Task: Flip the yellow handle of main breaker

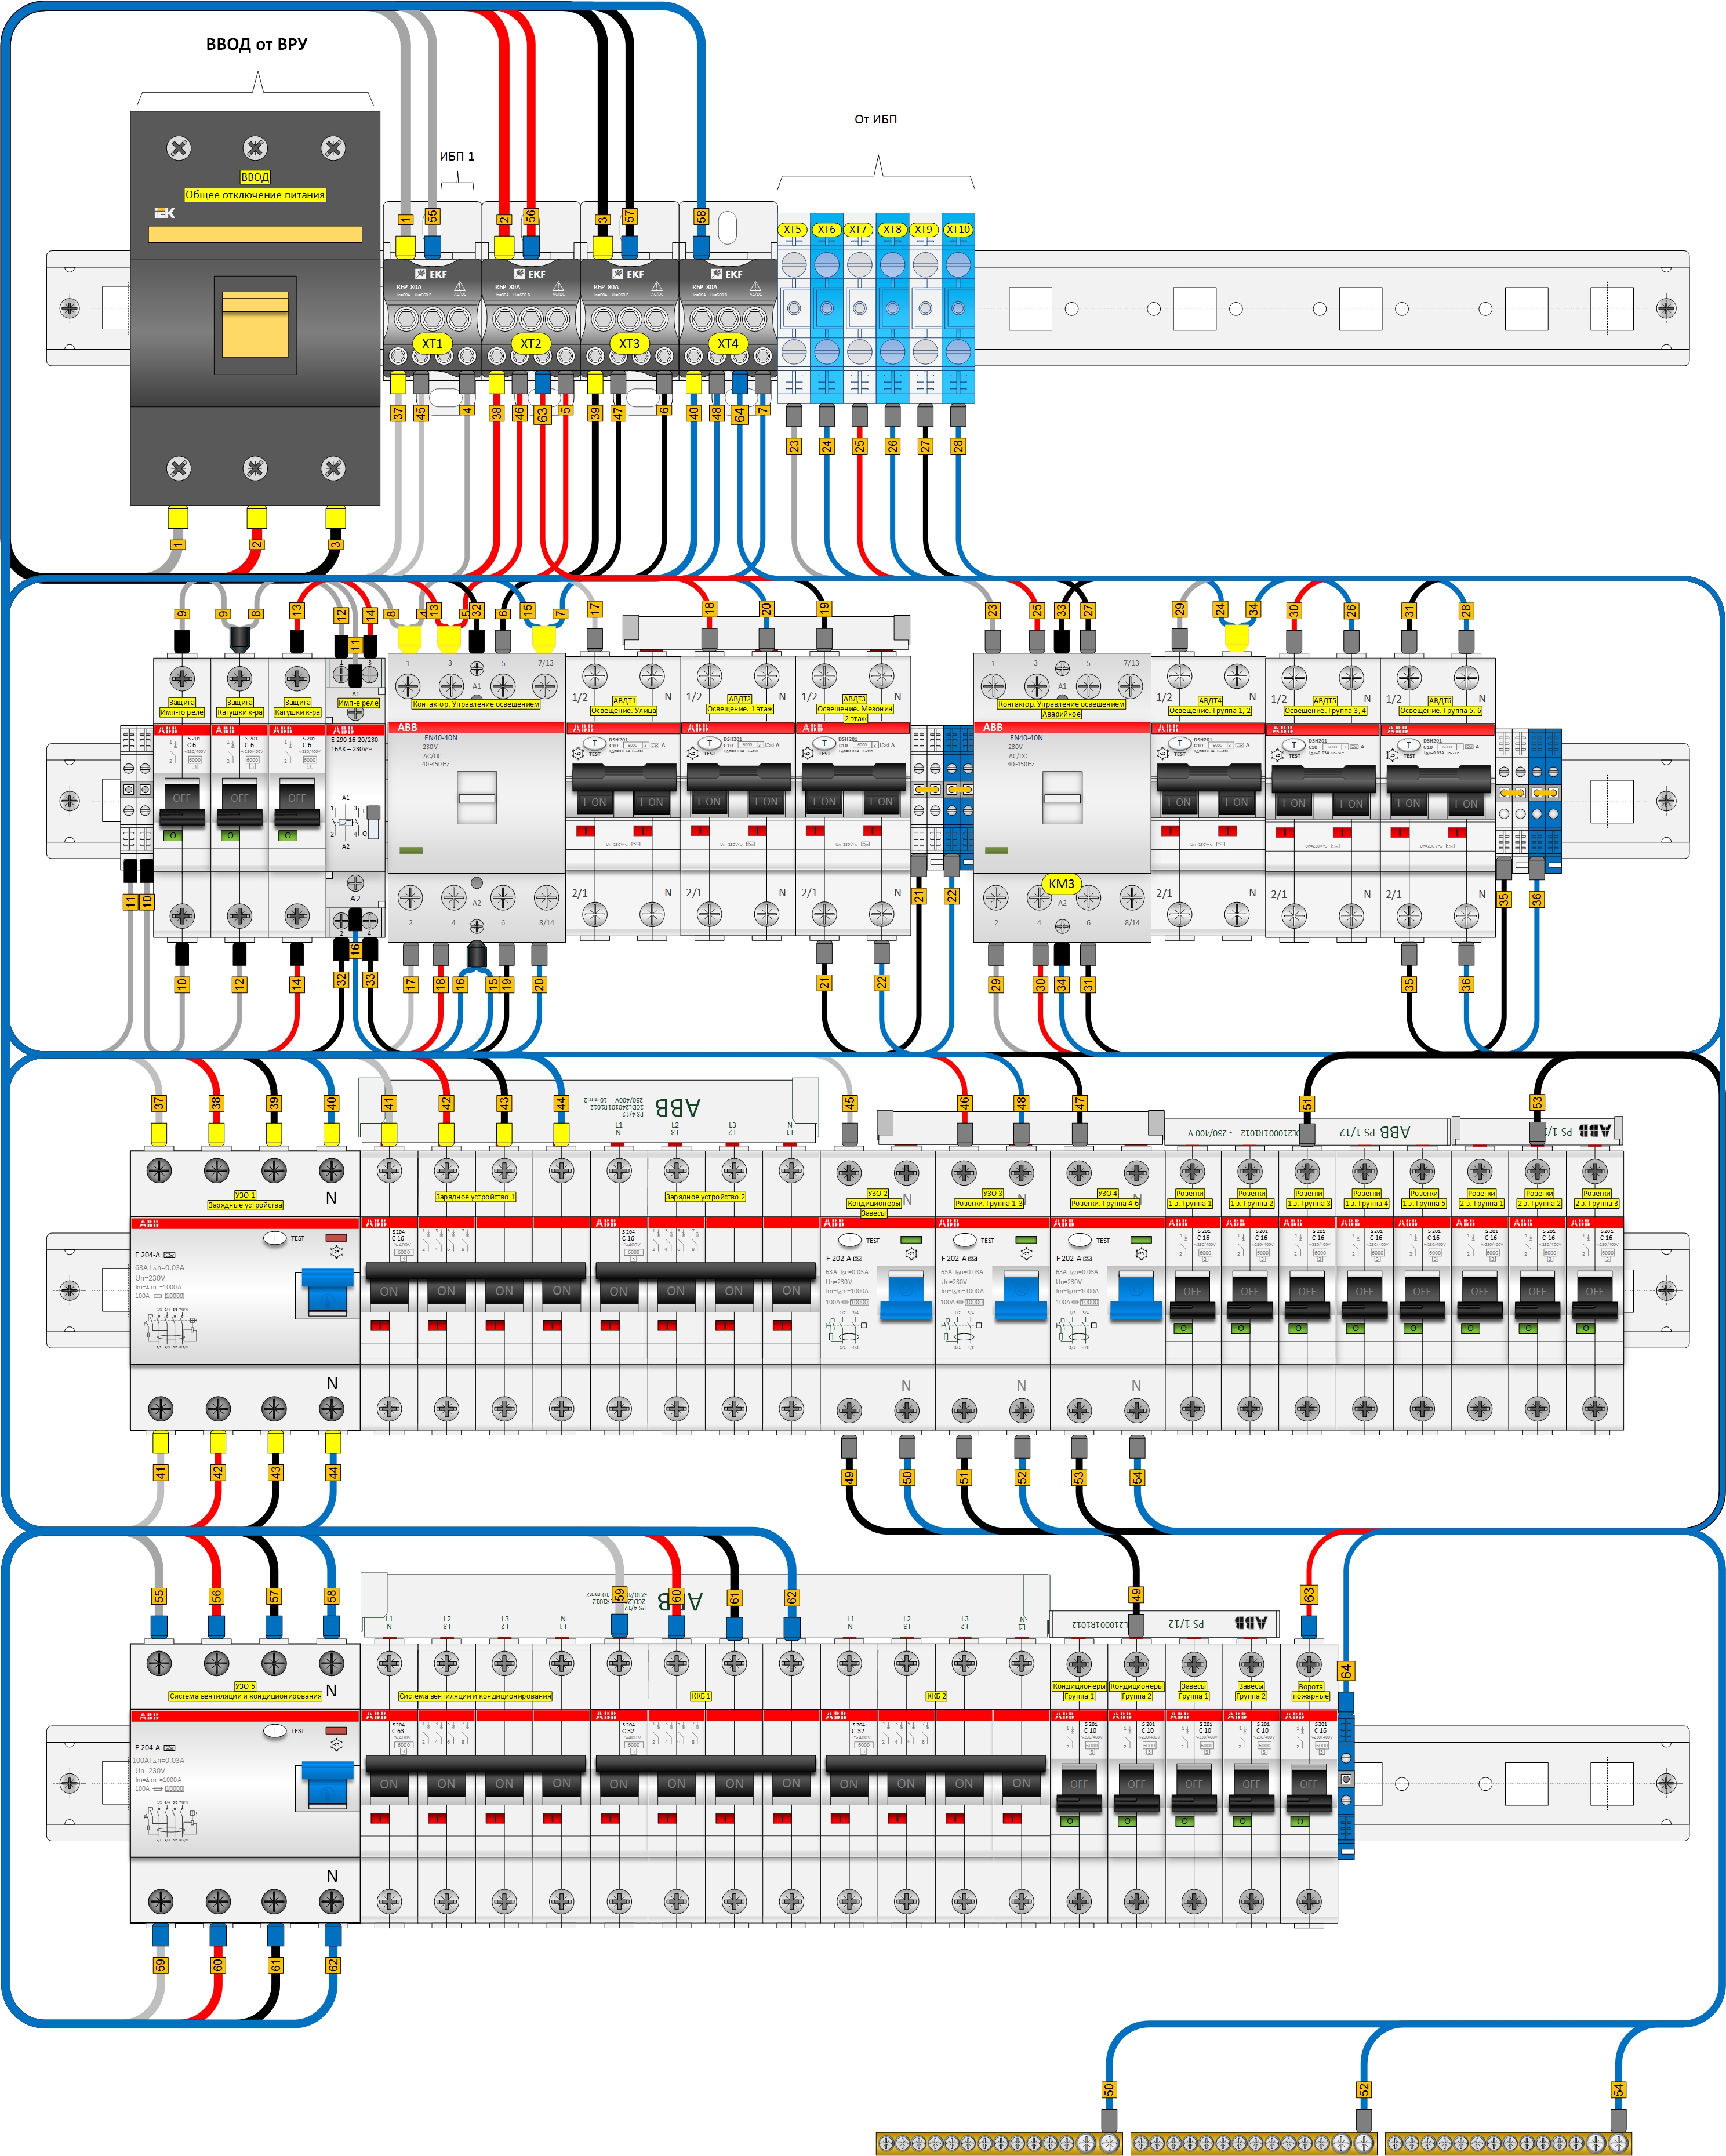Action: (x=255, y=325)
